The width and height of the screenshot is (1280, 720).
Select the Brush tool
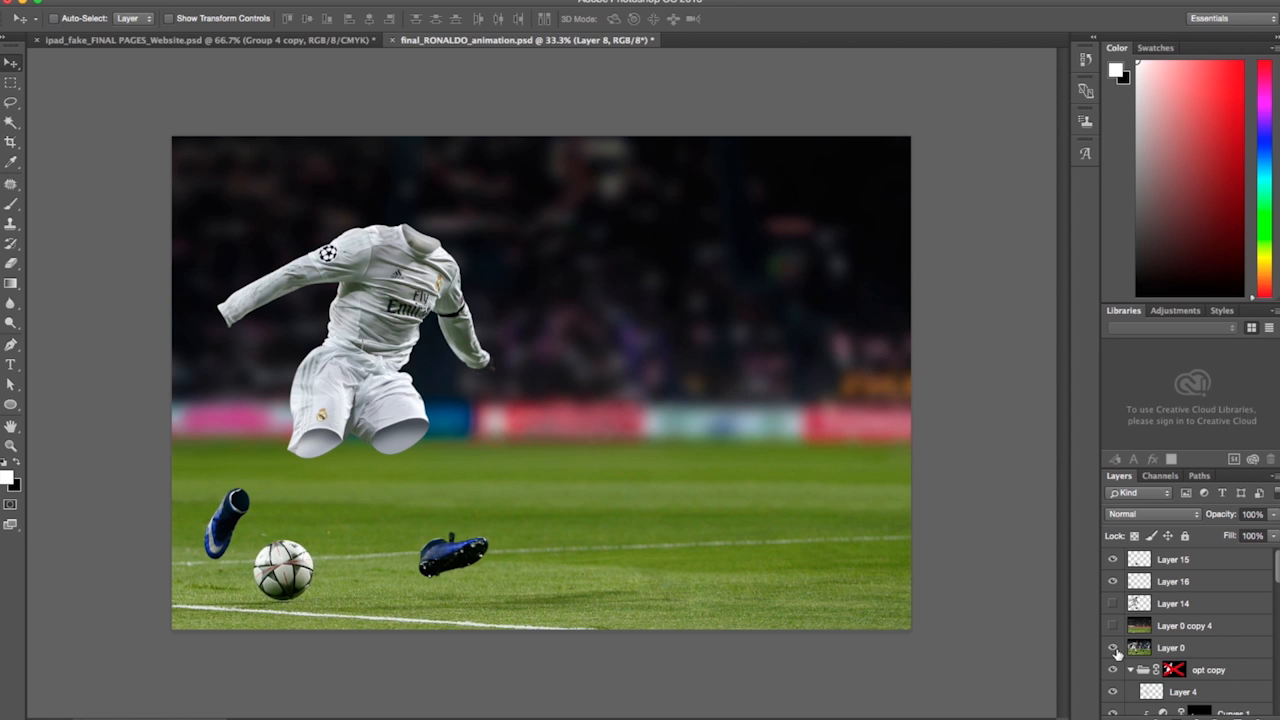(11, 205)
